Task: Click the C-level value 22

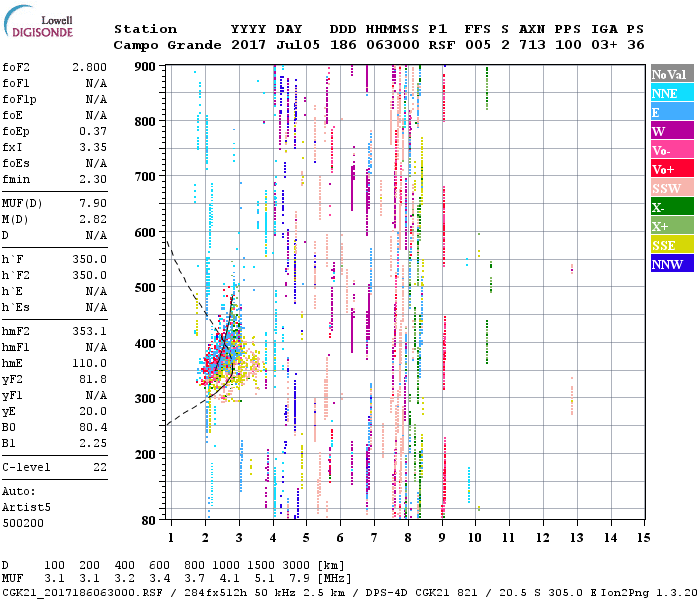Action: [x=100, y=467]
